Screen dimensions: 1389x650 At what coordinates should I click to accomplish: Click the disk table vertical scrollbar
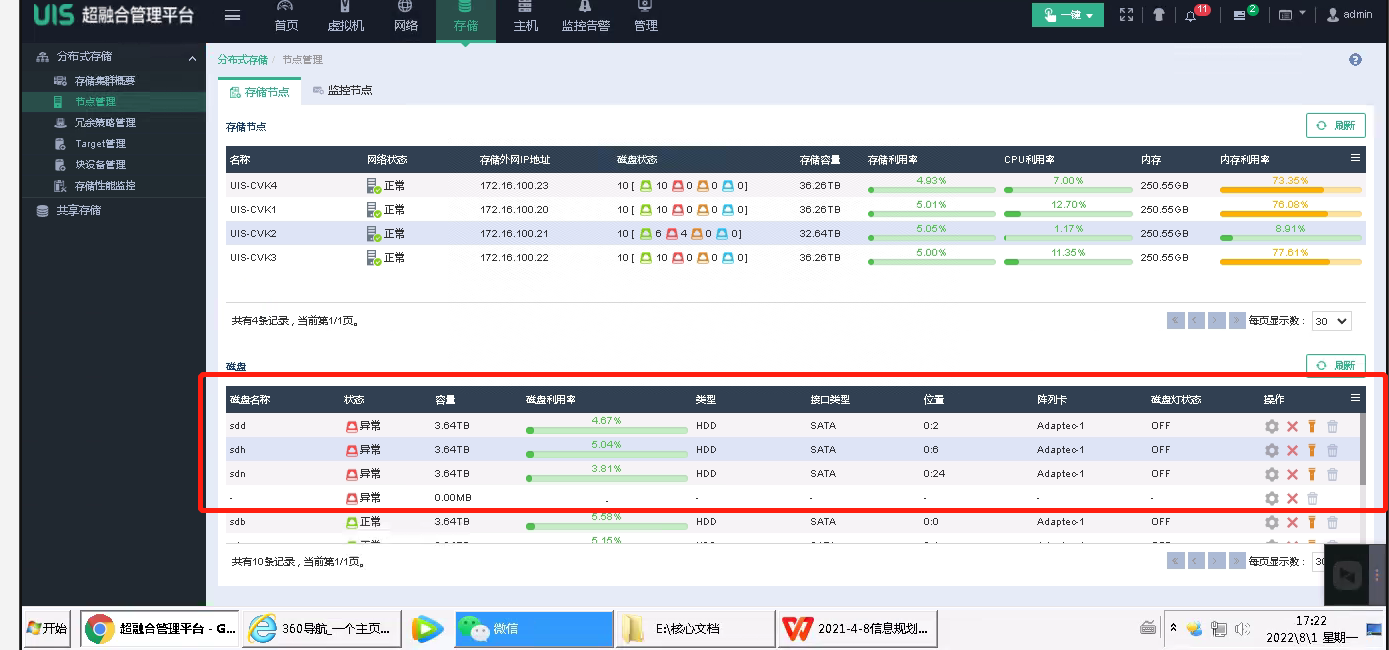[x=1362, y=449]
